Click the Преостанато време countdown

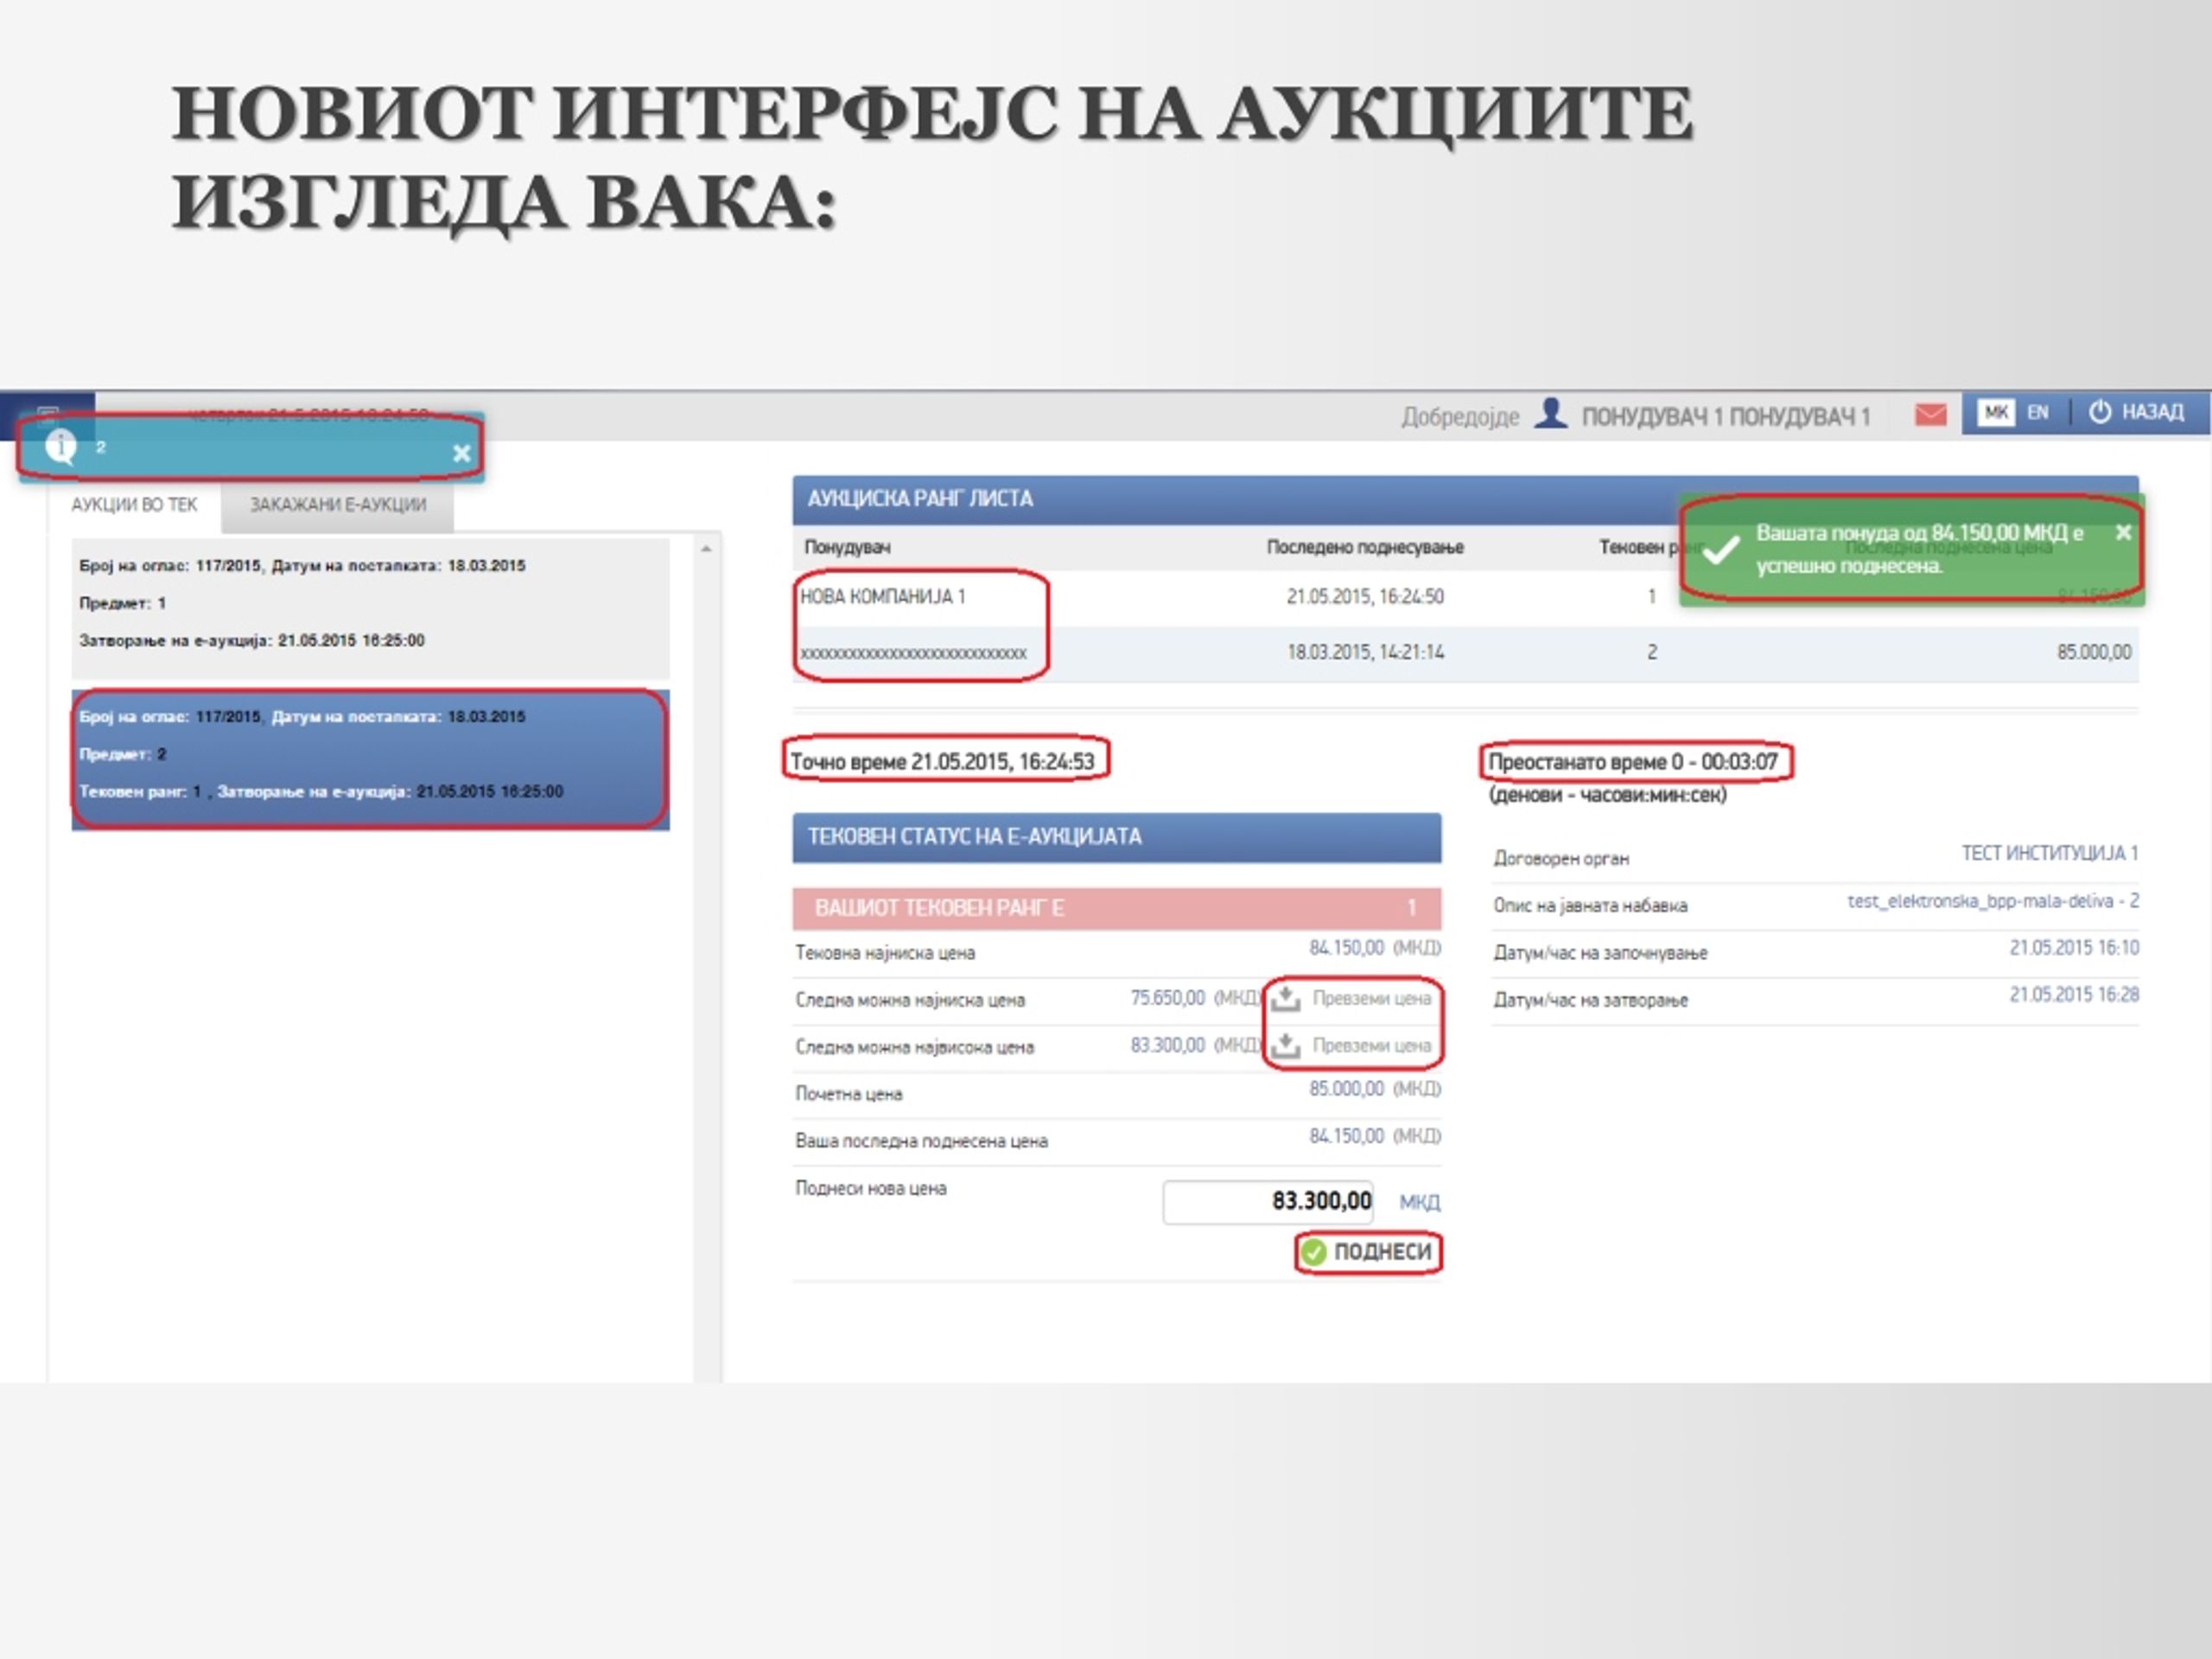1633,762
